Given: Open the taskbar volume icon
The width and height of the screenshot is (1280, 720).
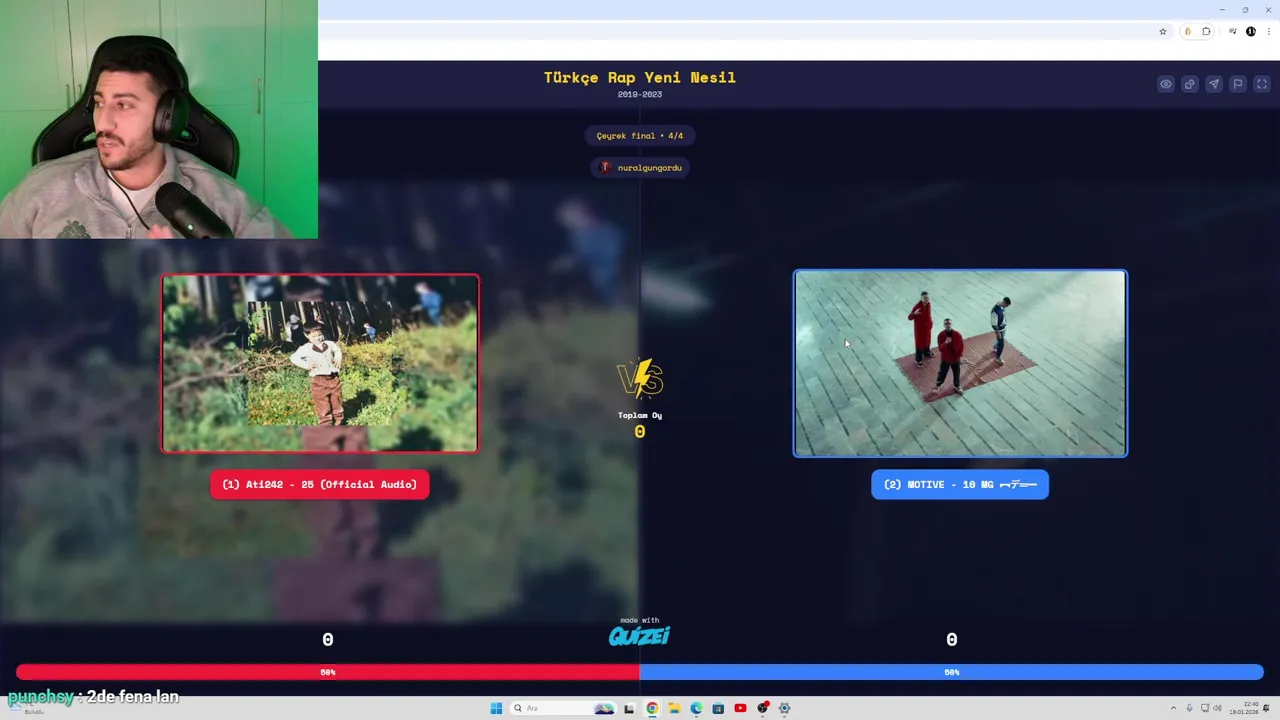Looking at the screenshot, I should tap(1217, 708).
